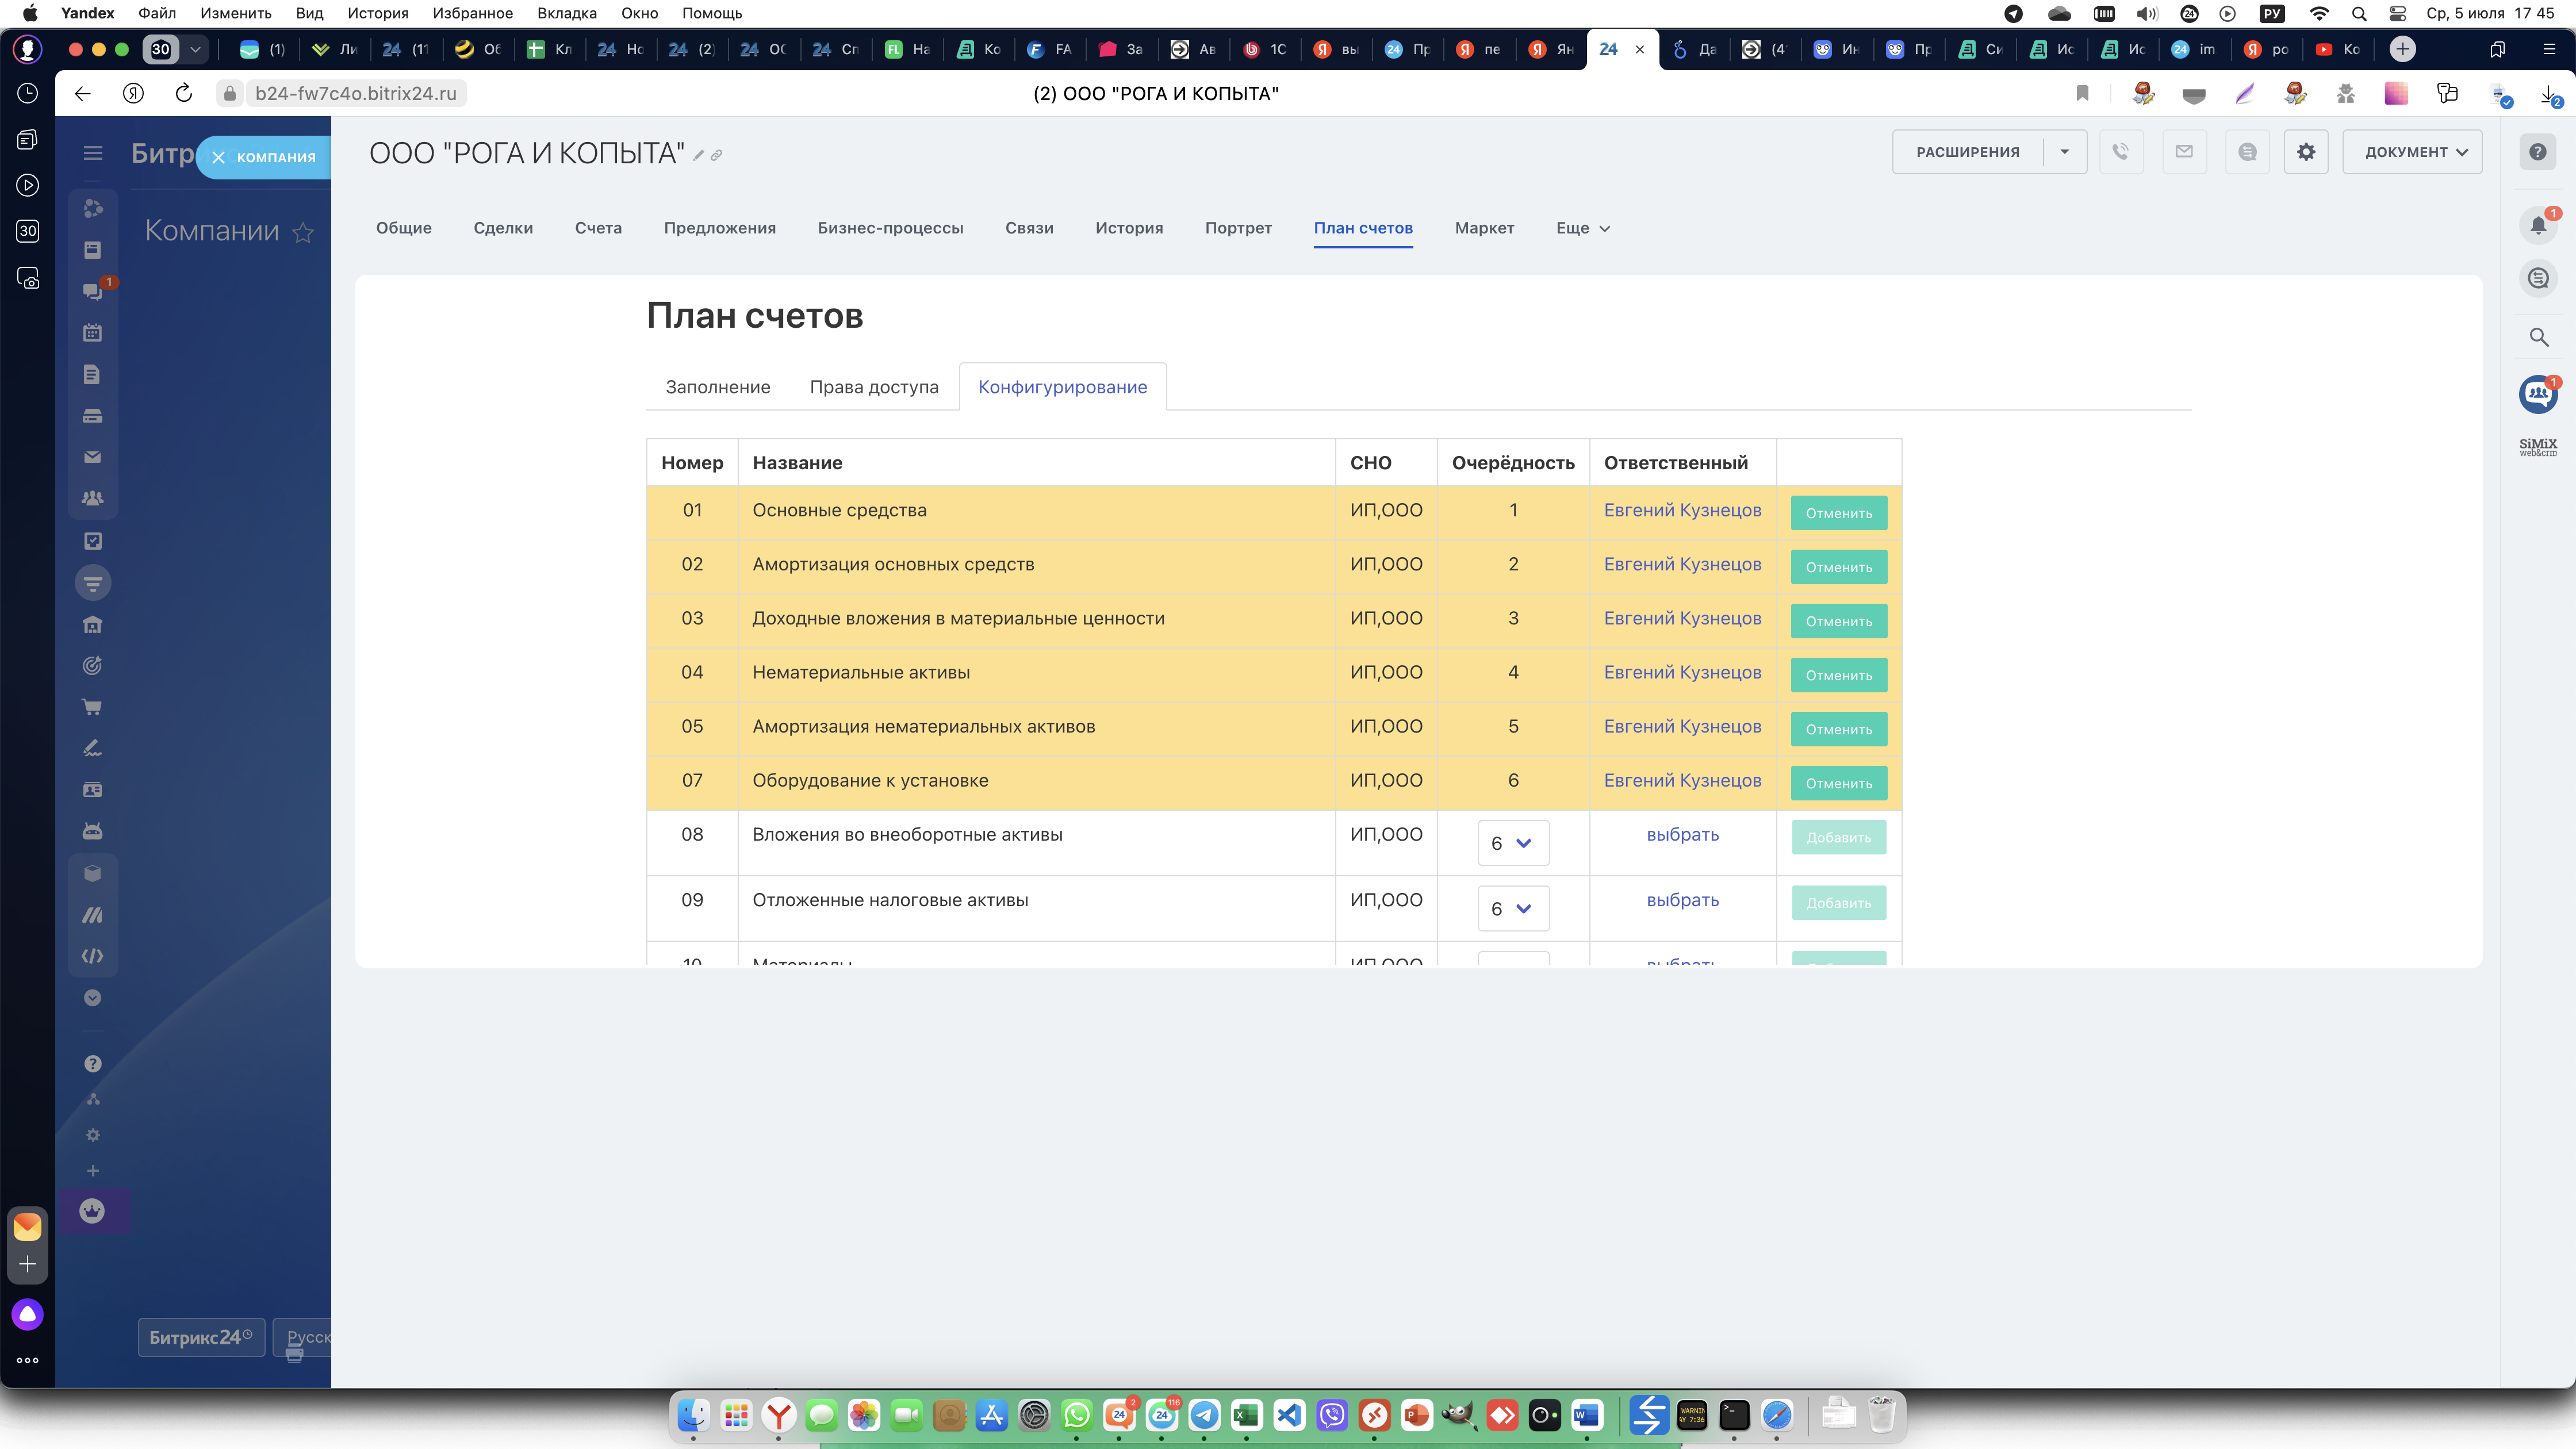Click выбрать link for Отложенные налоговые активы
The height and width of the screenshot is (1449, 2576).
tap(1682, 900)
